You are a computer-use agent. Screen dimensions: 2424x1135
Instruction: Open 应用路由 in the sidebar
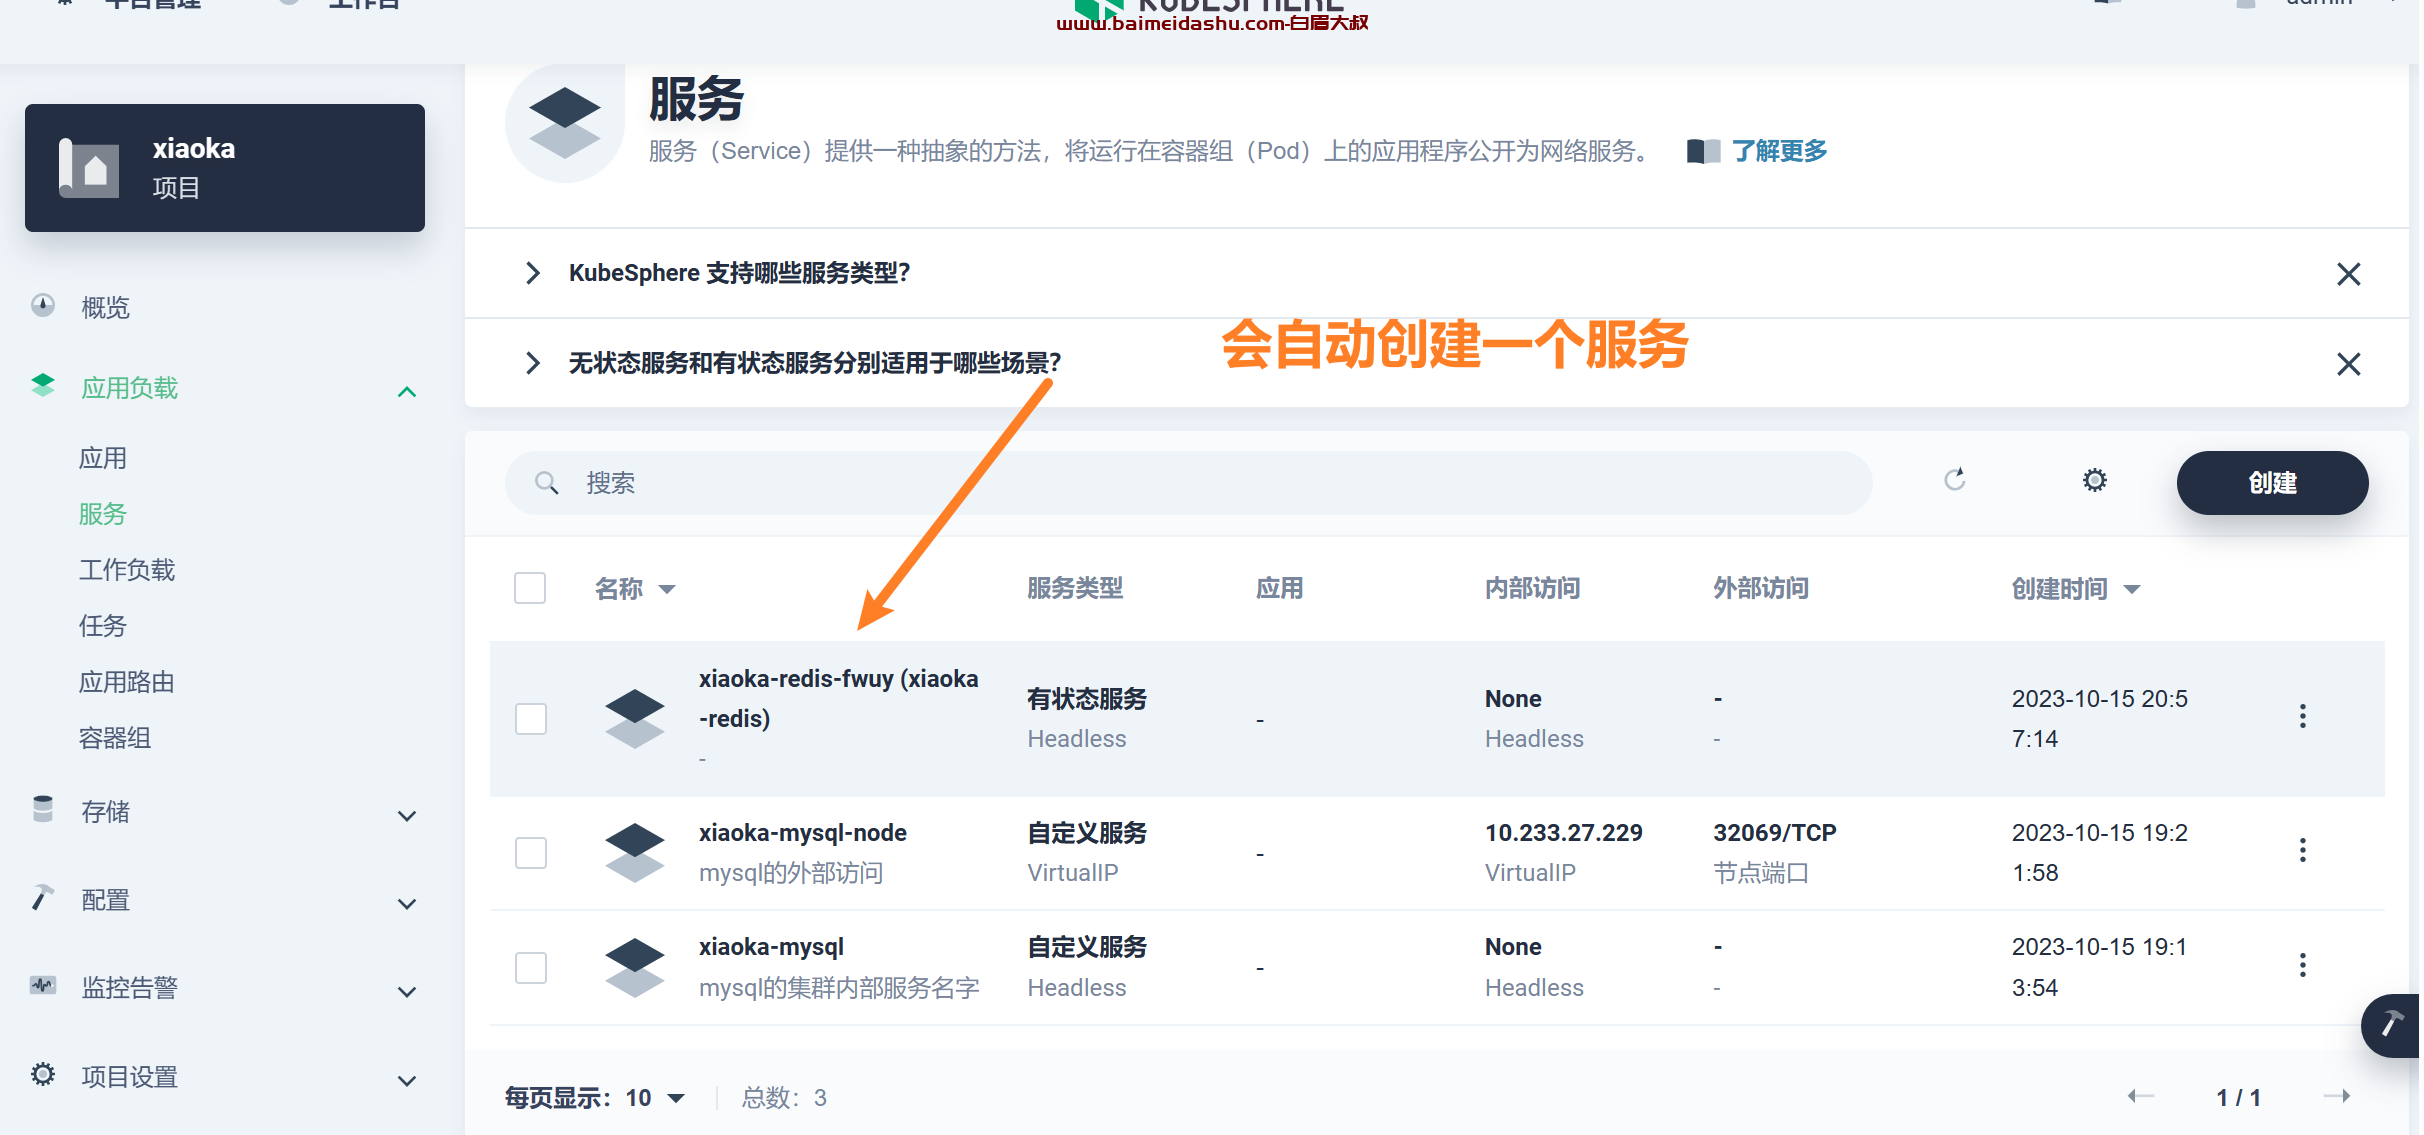coord(127,682)
